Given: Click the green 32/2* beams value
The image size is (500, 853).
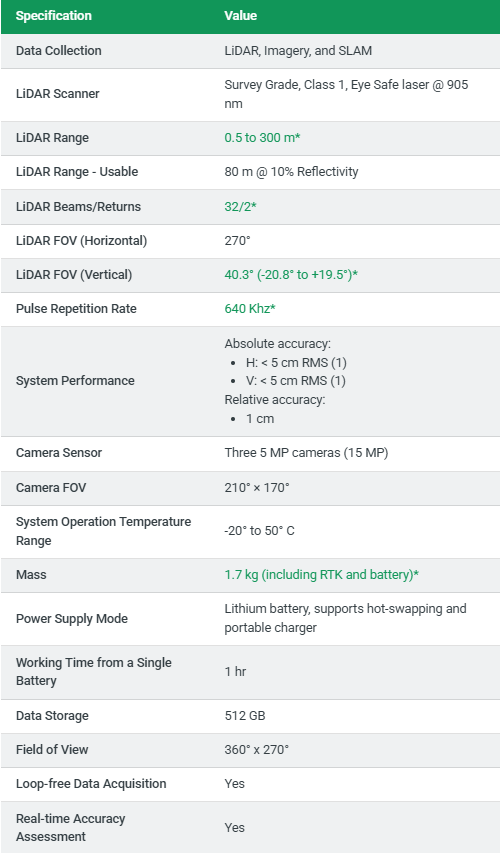Looking at the screenshot, I should pos(240,207).
